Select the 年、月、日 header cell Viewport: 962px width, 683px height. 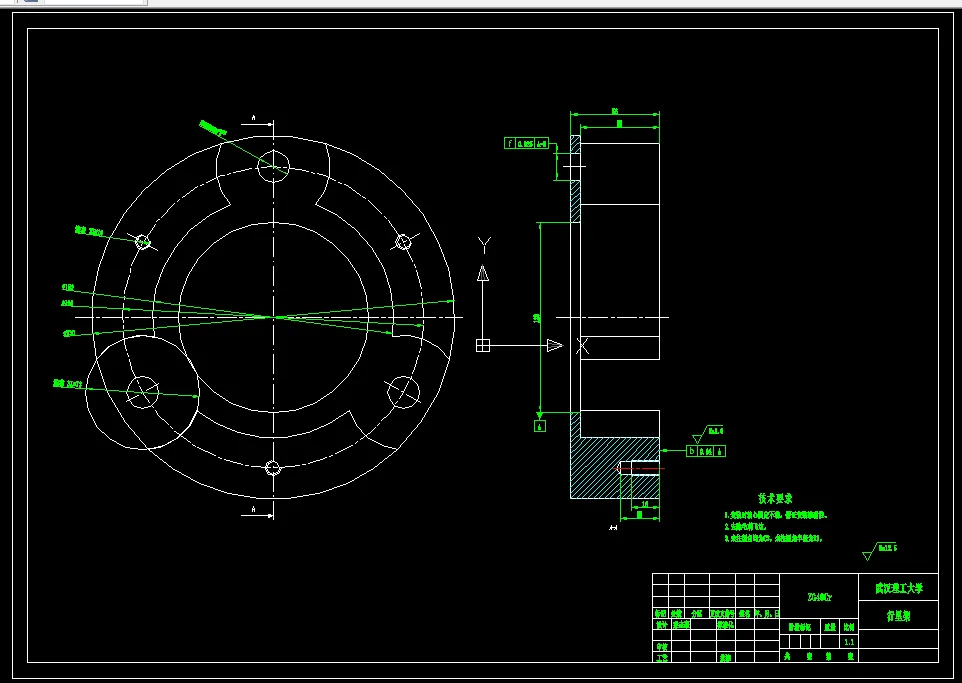coord(768,614)
